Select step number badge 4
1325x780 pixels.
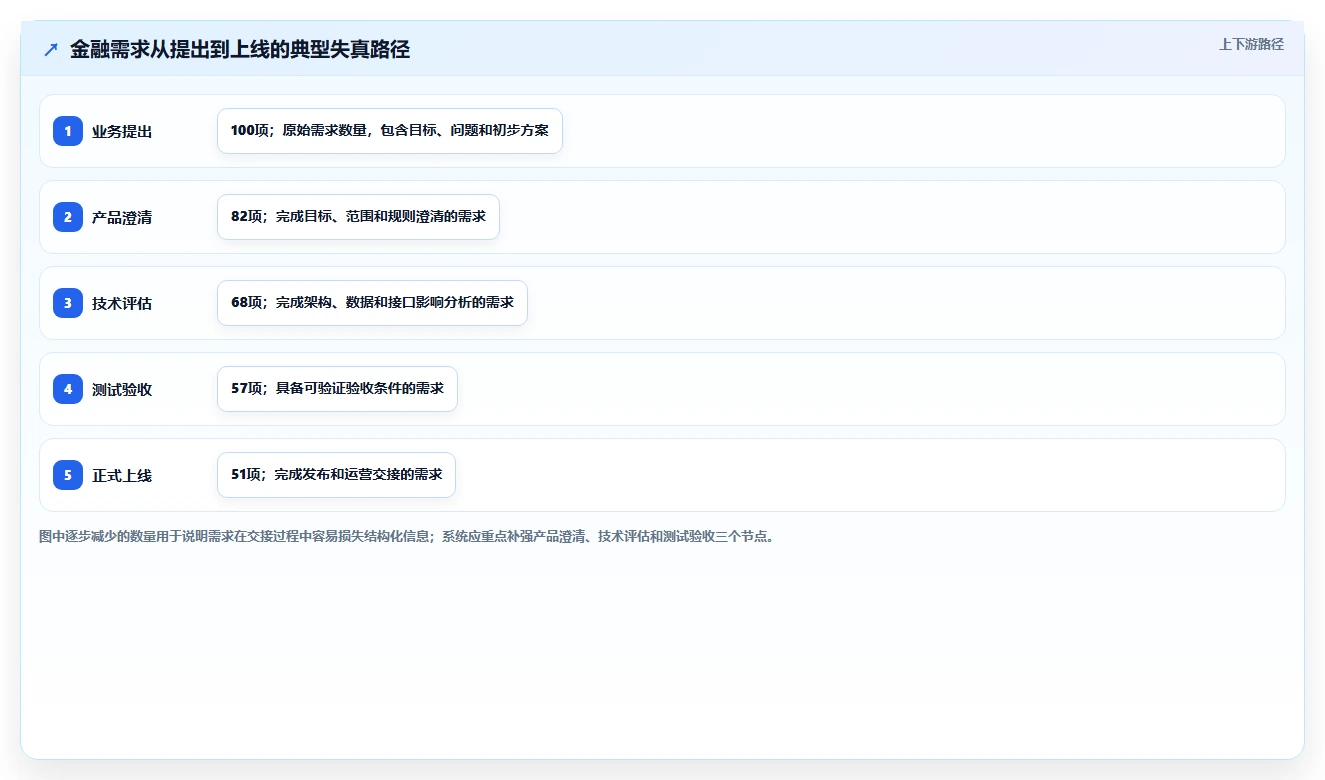tap(68, 389)
